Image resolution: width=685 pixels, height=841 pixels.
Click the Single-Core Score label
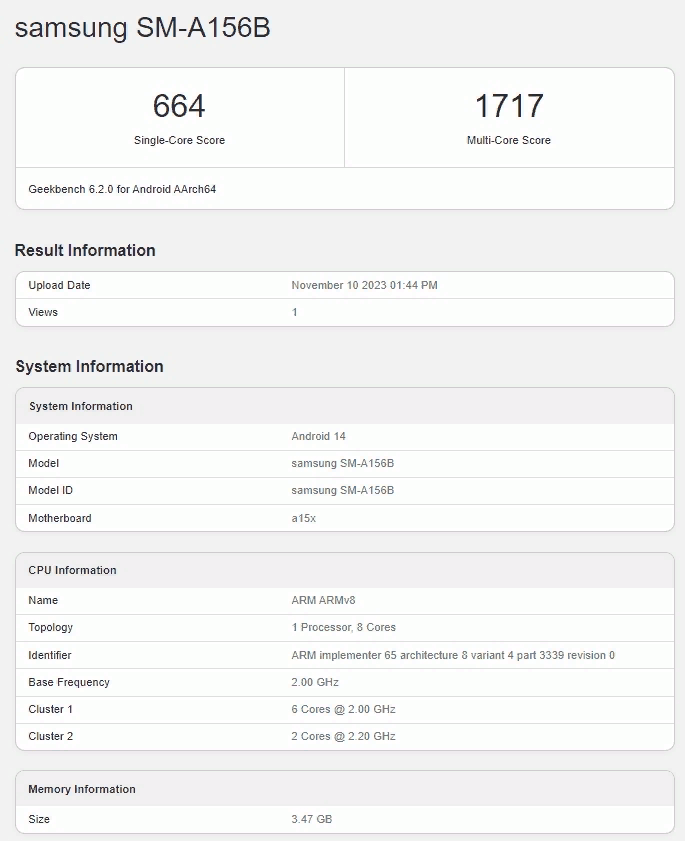pos(179,140)
